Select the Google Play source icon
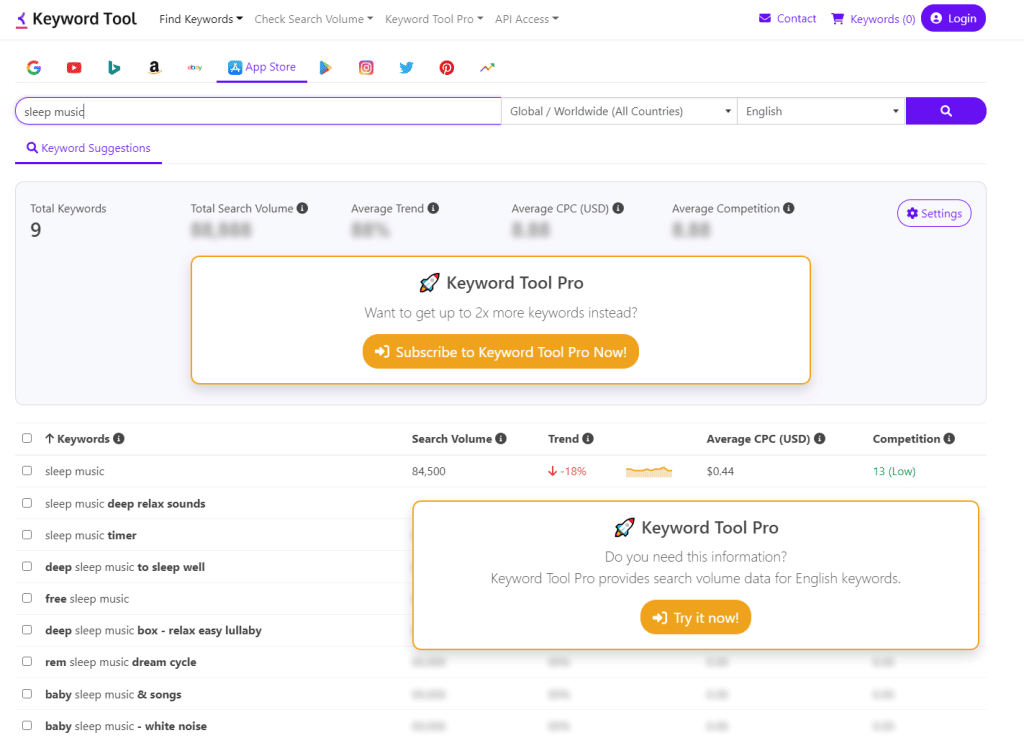Image resolution: width=1024 pixels, height=756 pixels. pyautogui.click(x=325, y=66)
